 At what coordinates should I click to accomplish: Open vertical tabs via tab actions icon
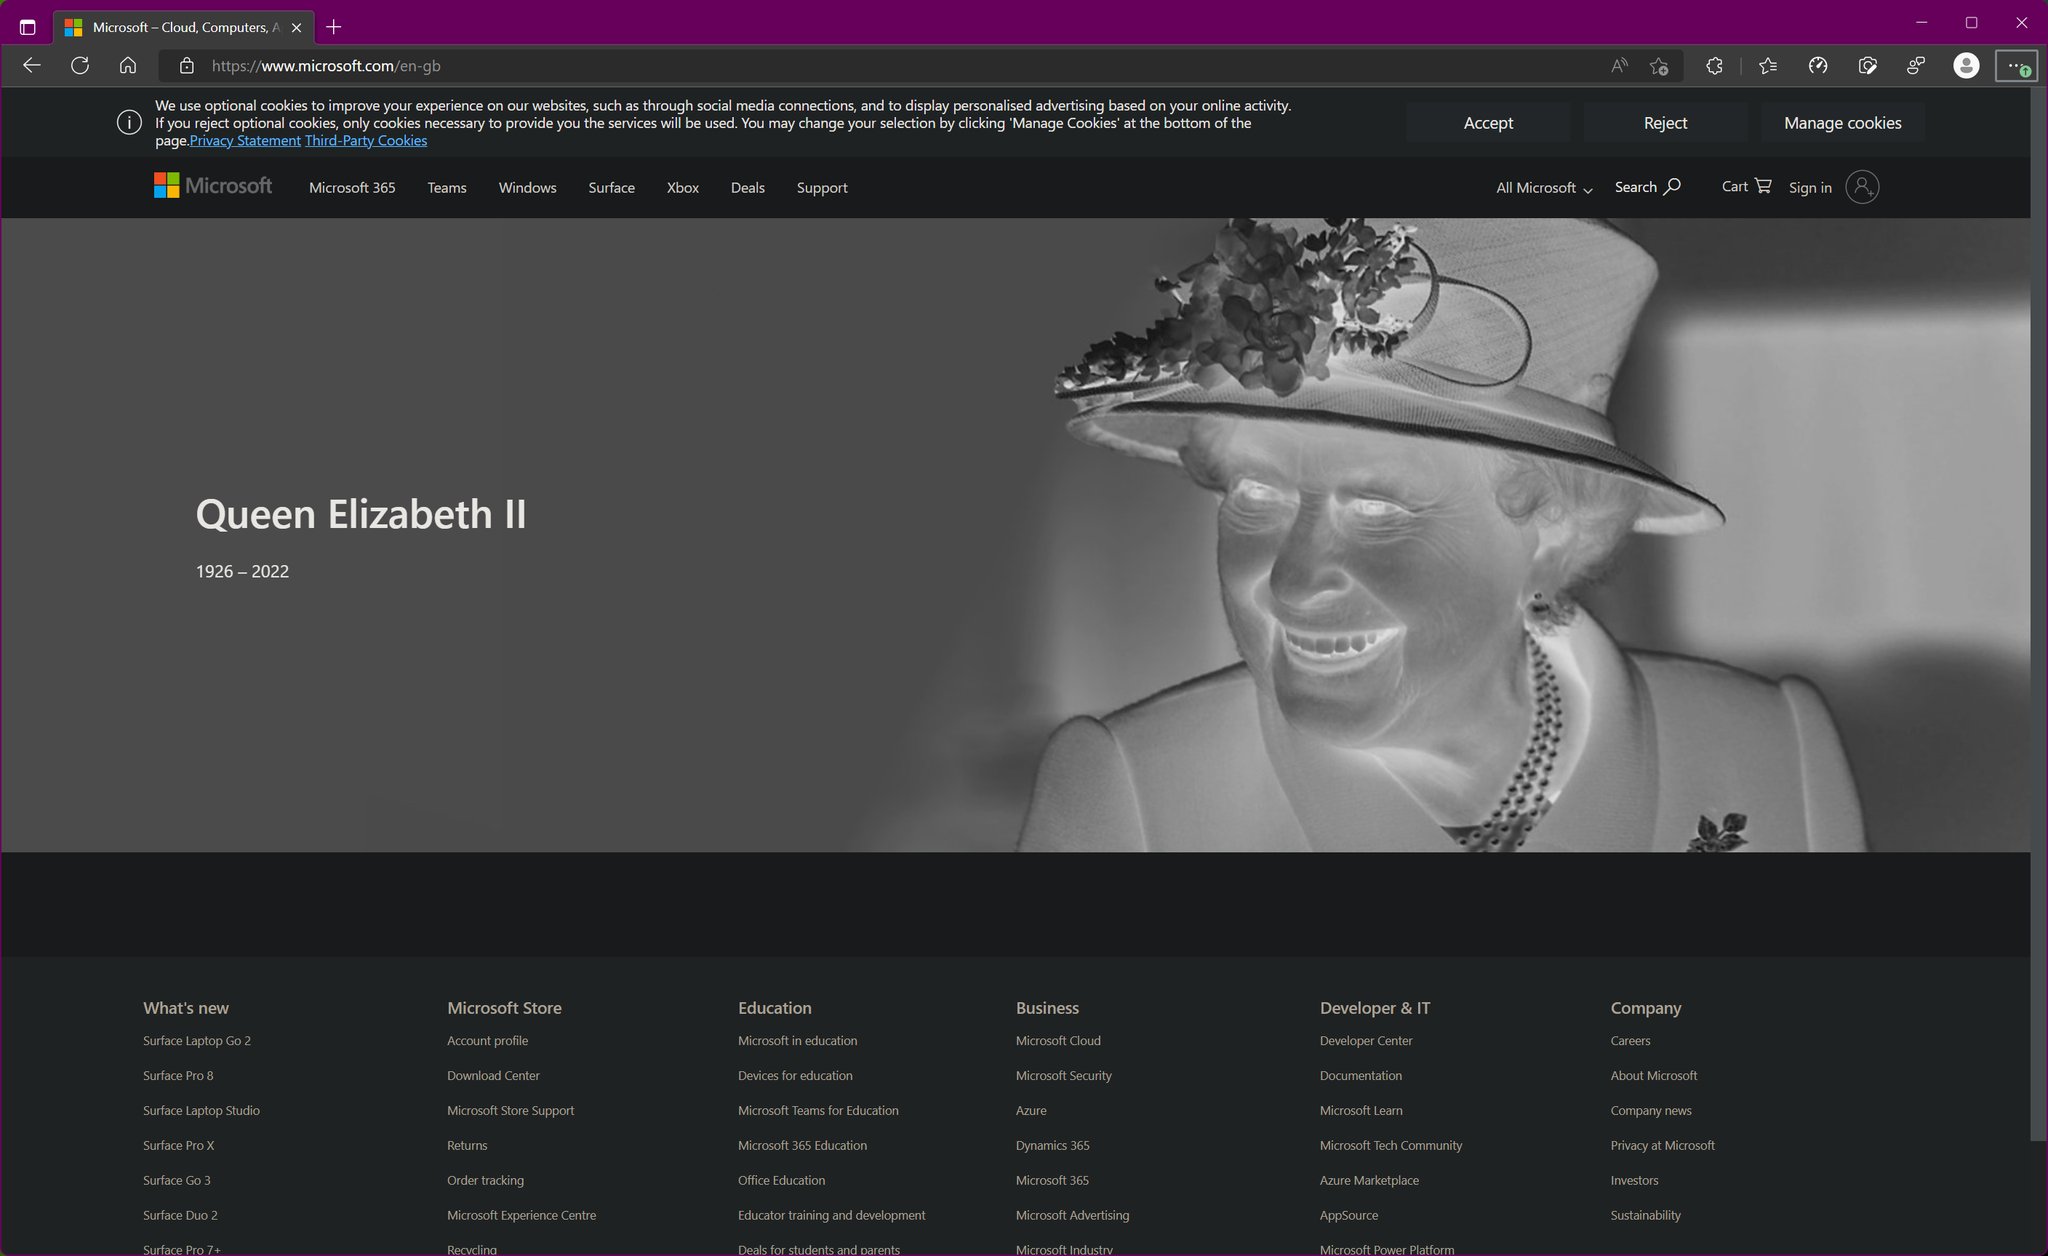27,27
